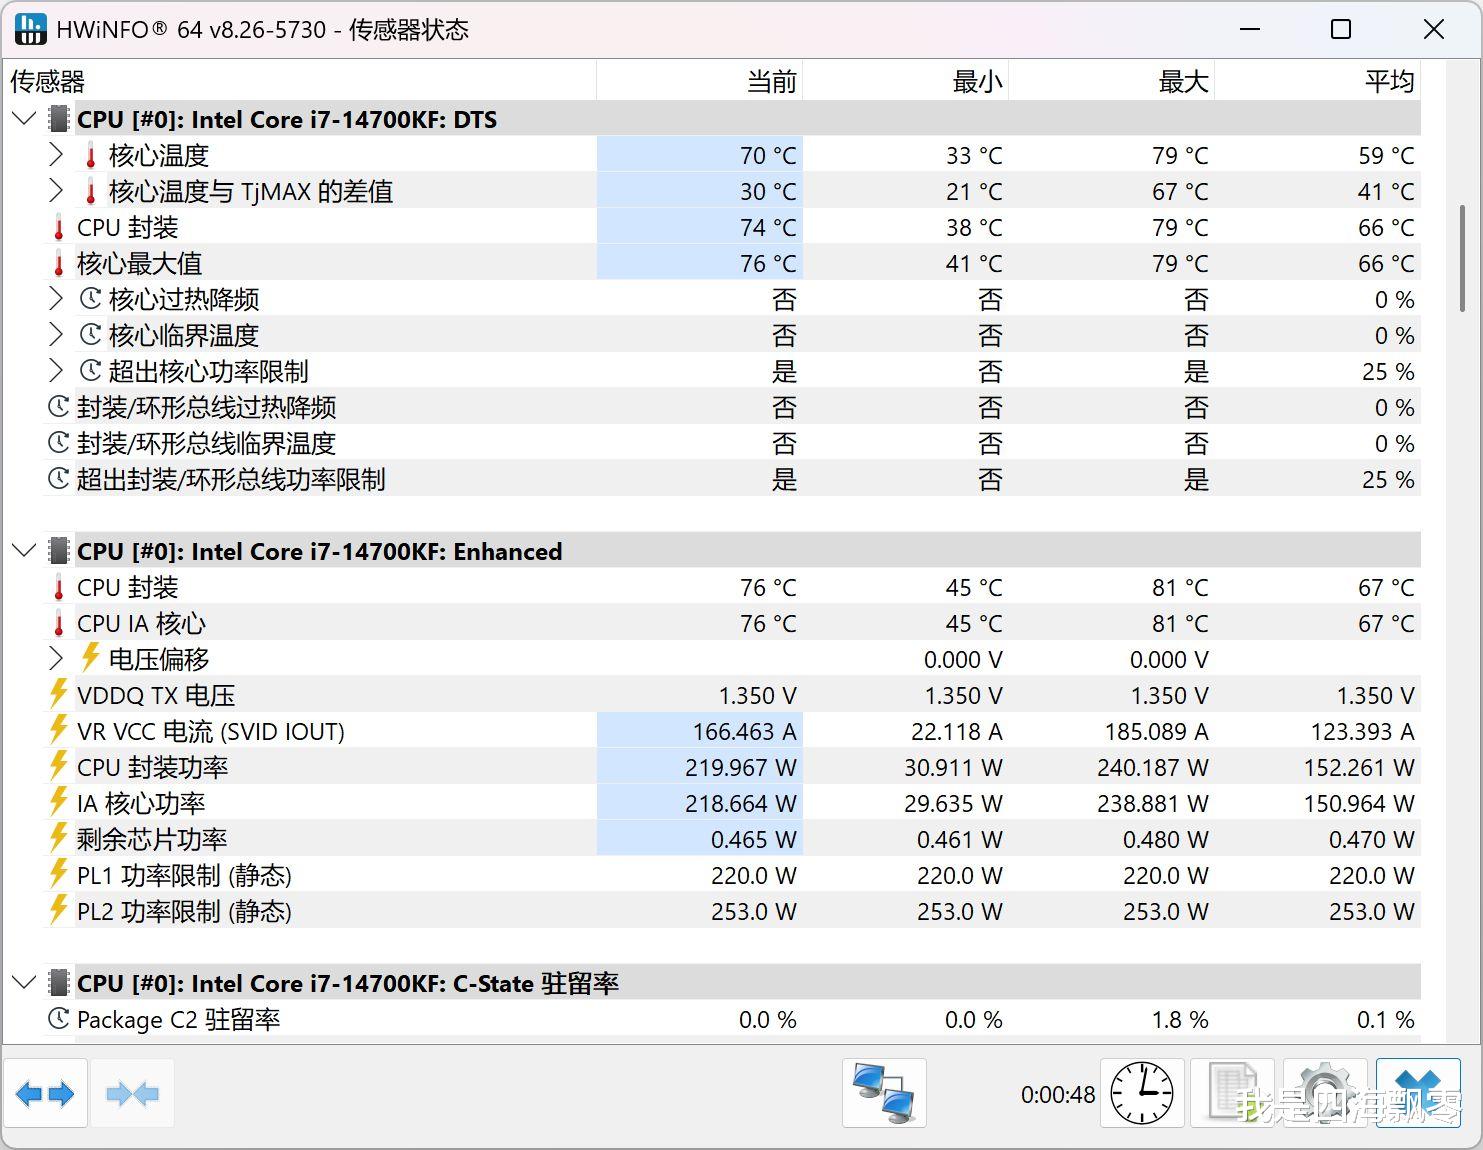Reset min/max values with the clock button
This screenshot has height=1150, width=1483.
click(x=1142, y=1093)
